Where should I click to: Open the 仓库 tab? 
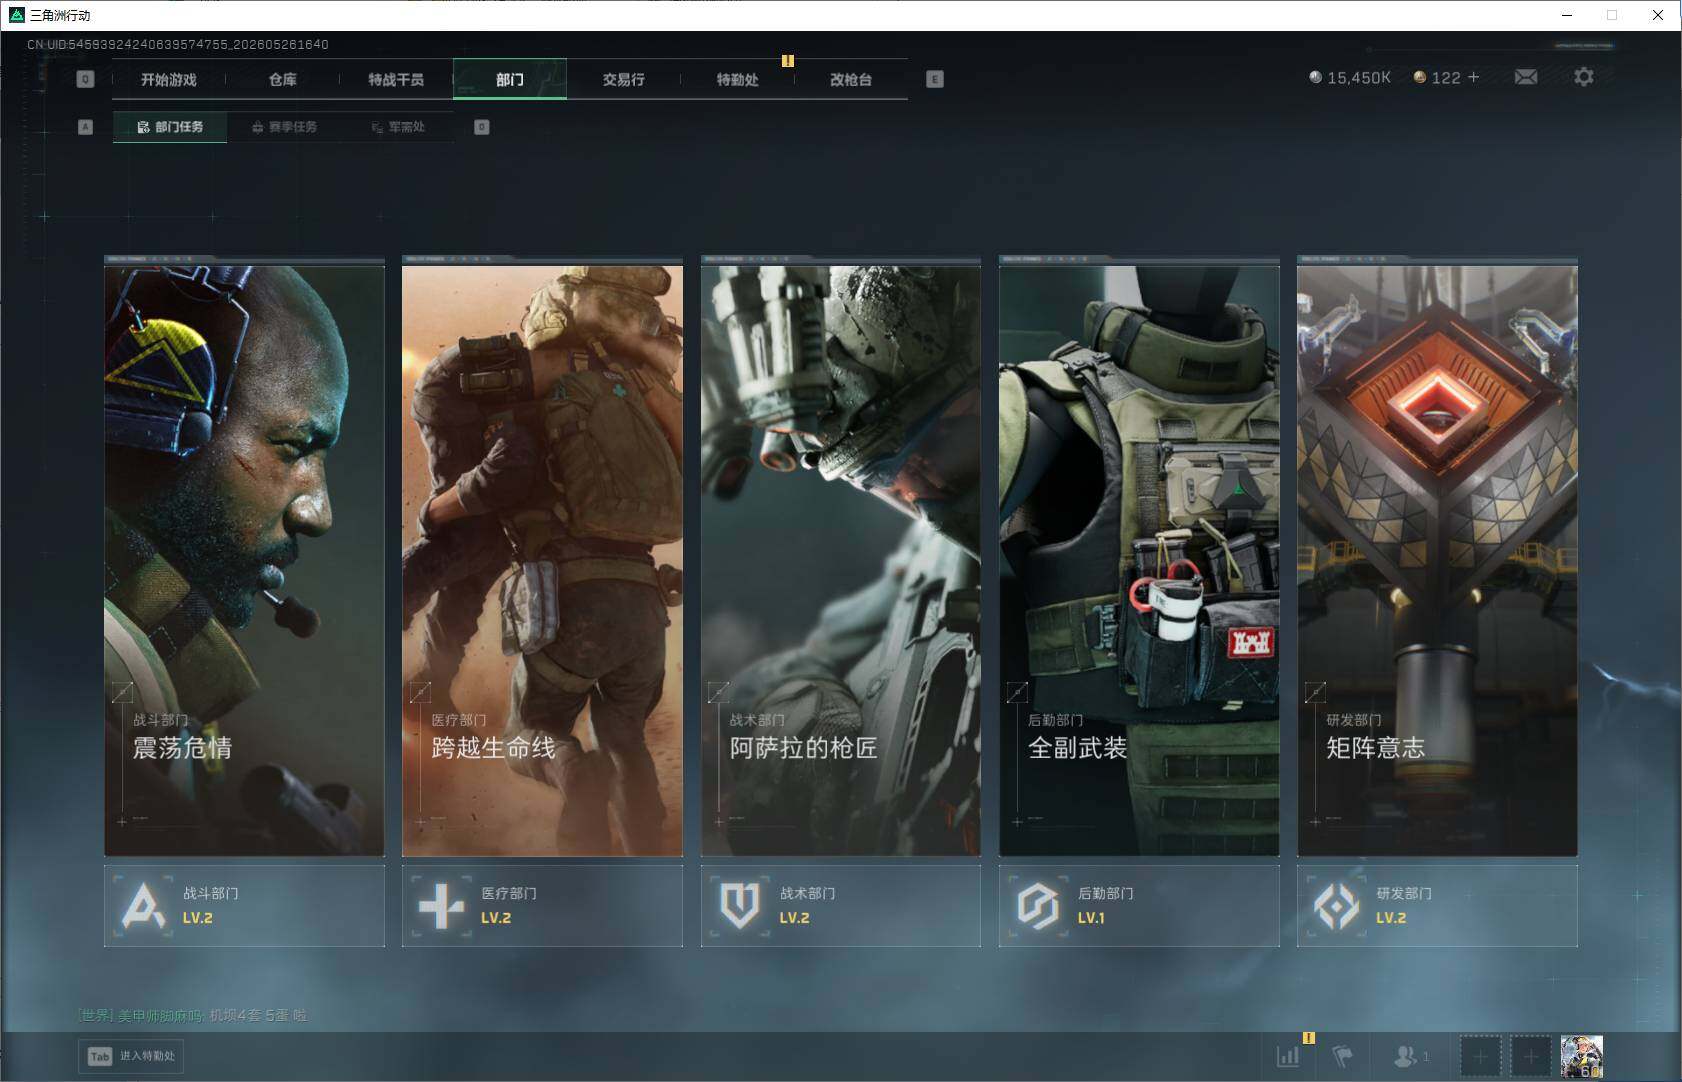[x=283, y=79]
